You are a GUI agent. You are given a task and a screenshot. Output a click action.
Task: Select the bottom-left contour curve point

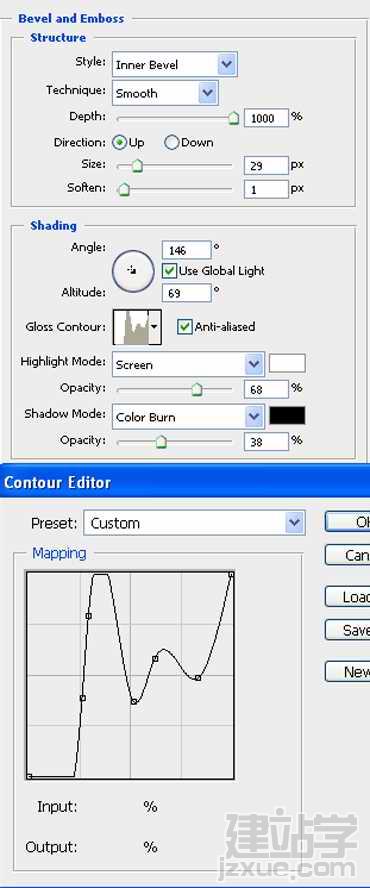[29, 776]
